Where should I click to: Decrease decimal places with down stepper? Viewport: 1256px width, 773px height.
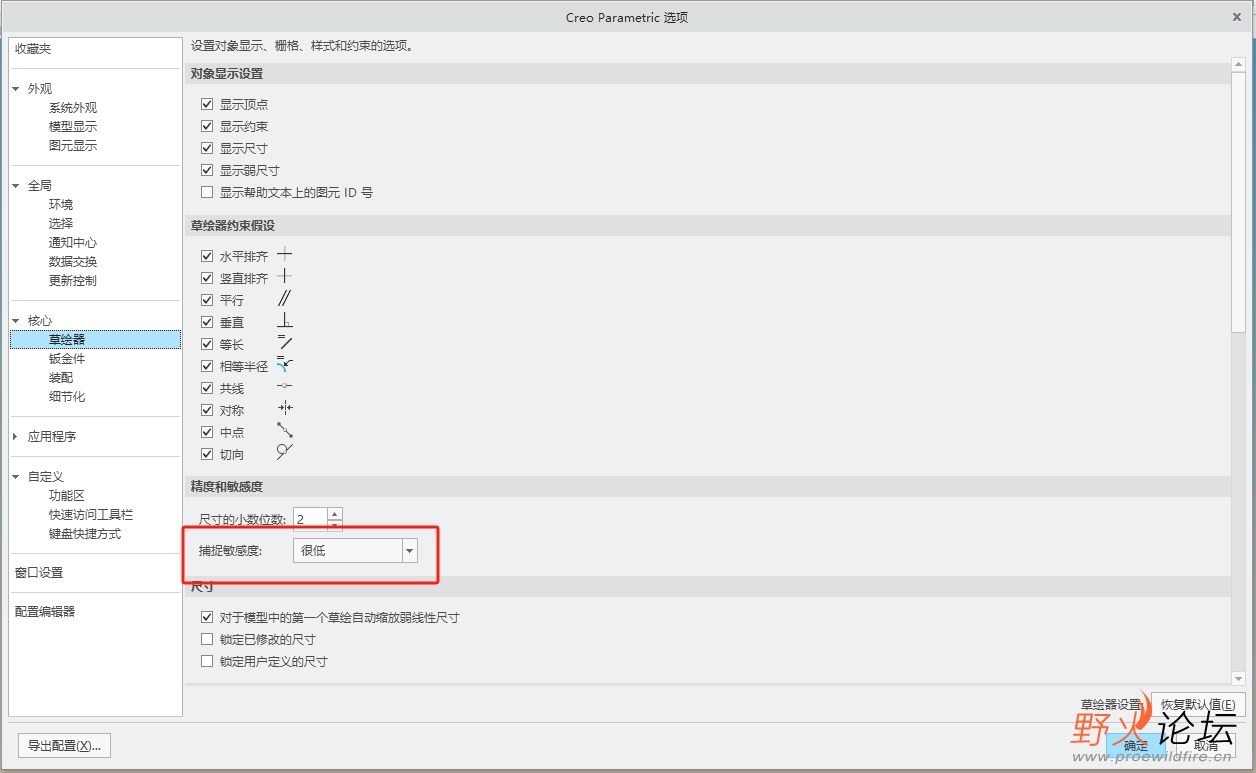tap(335, 525)
